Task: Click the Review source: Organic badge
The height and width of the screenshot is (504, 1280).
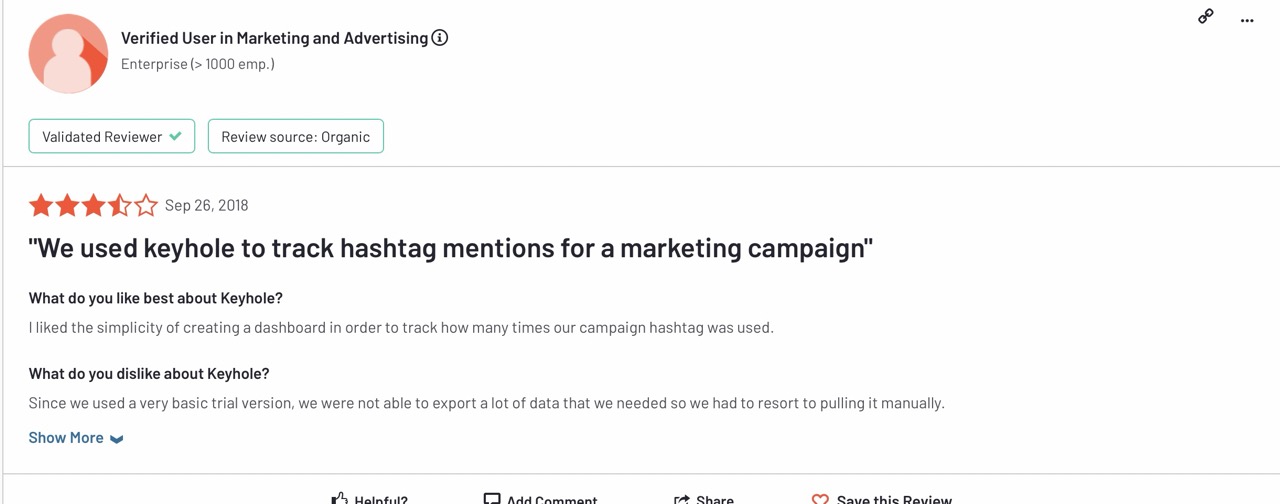Action: point(295,137)
